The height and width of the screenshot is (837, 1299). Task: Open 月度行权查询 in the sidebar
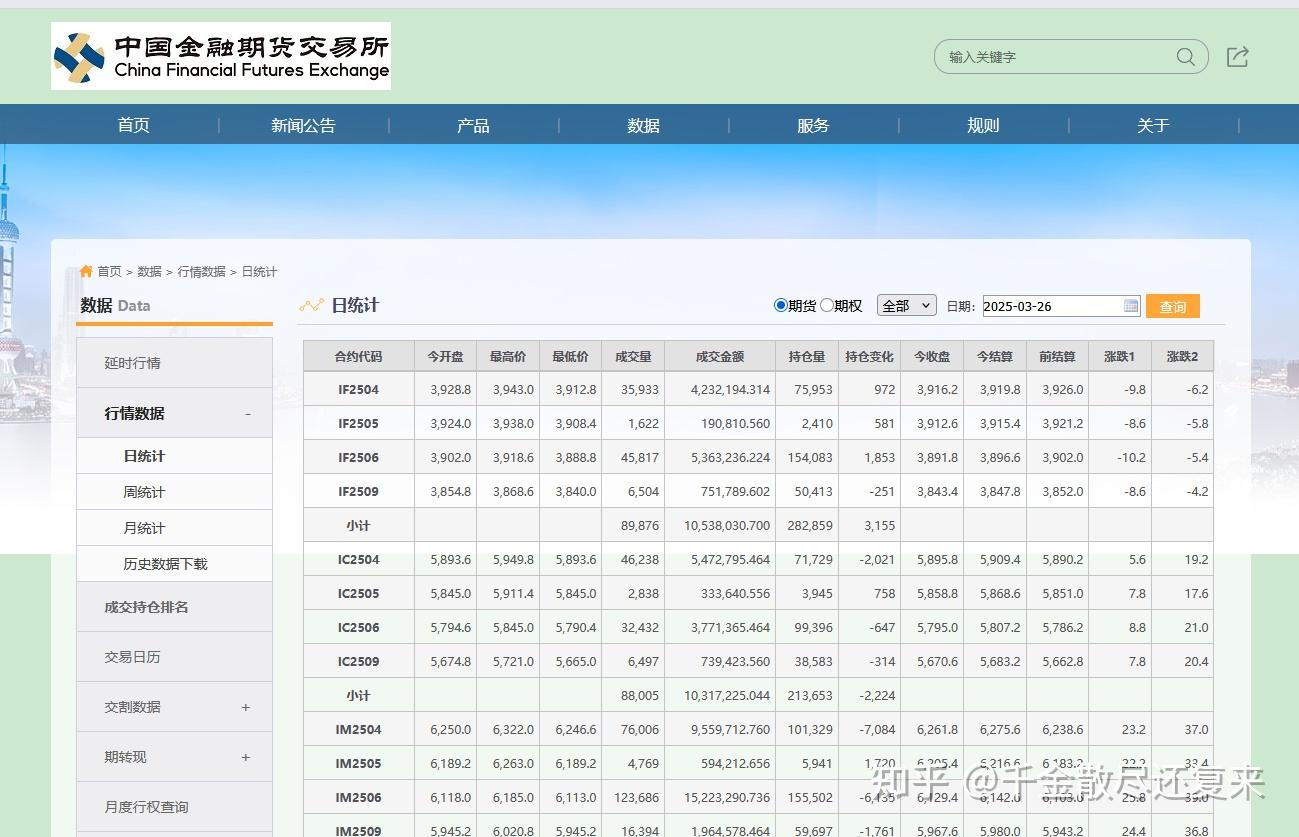pos(174,807)
